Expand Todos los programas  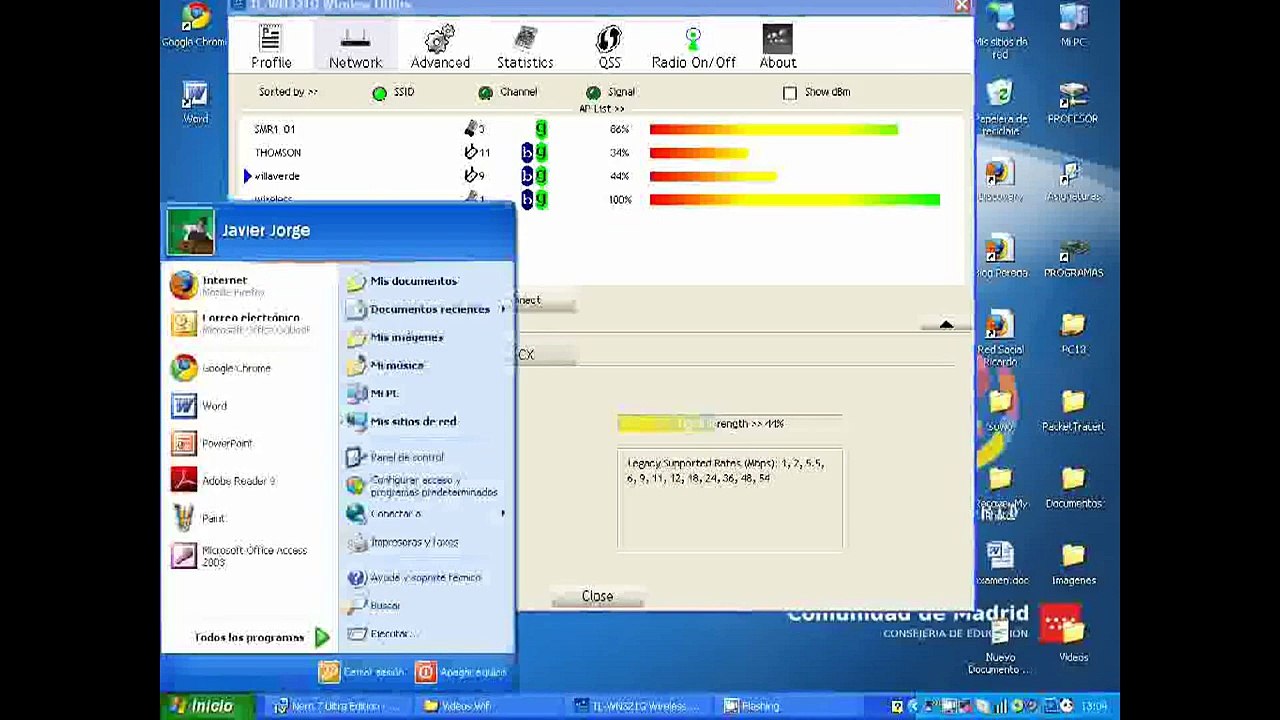262,637
